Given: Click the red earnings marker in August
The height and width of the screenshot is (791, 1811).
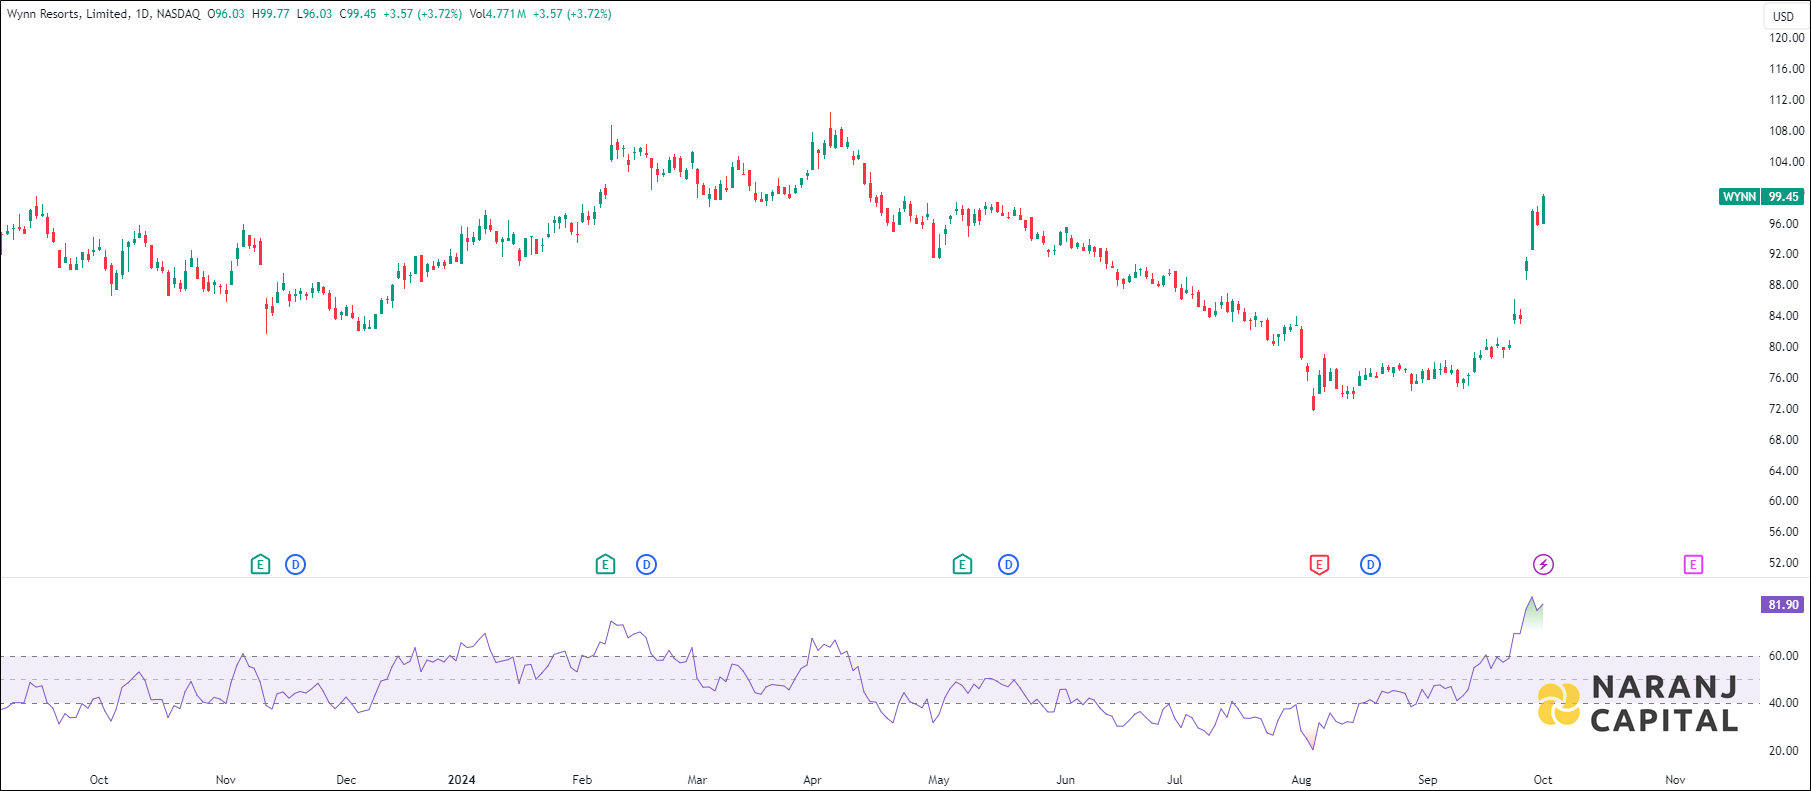Looking at the screenshot, I should point(1319,565).
